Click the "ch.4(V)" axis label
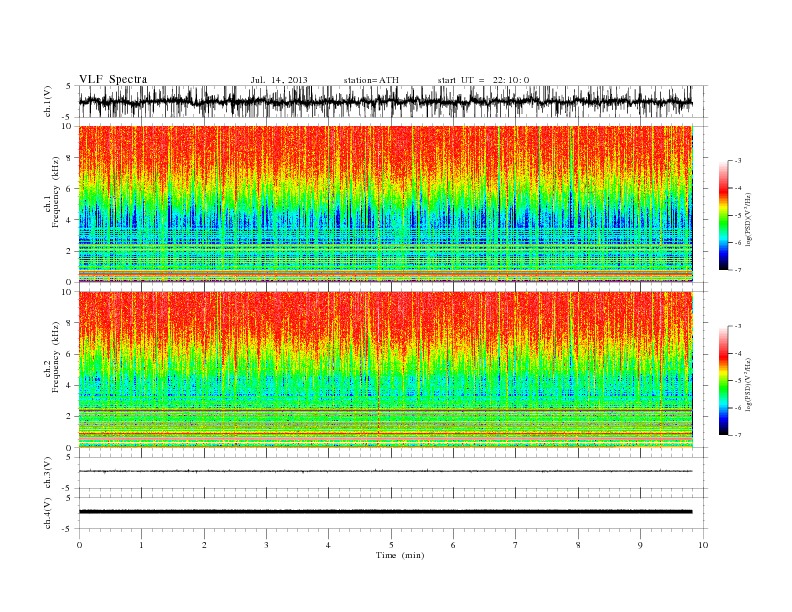 (x=48, y=513)
